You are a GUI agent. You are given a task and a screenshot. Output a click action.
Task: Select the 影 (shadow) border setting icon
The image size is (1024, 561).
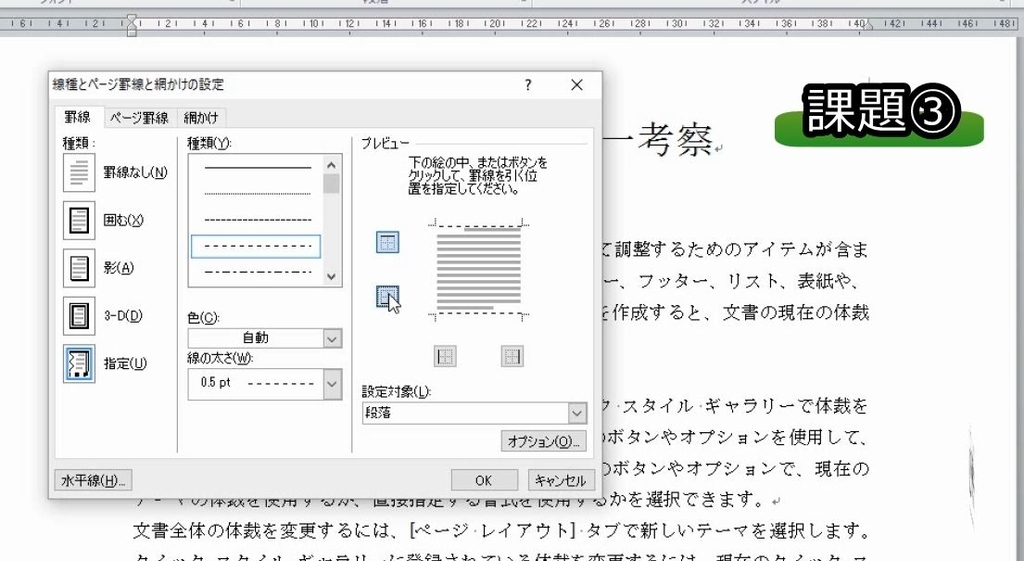(x=79, y=268)
